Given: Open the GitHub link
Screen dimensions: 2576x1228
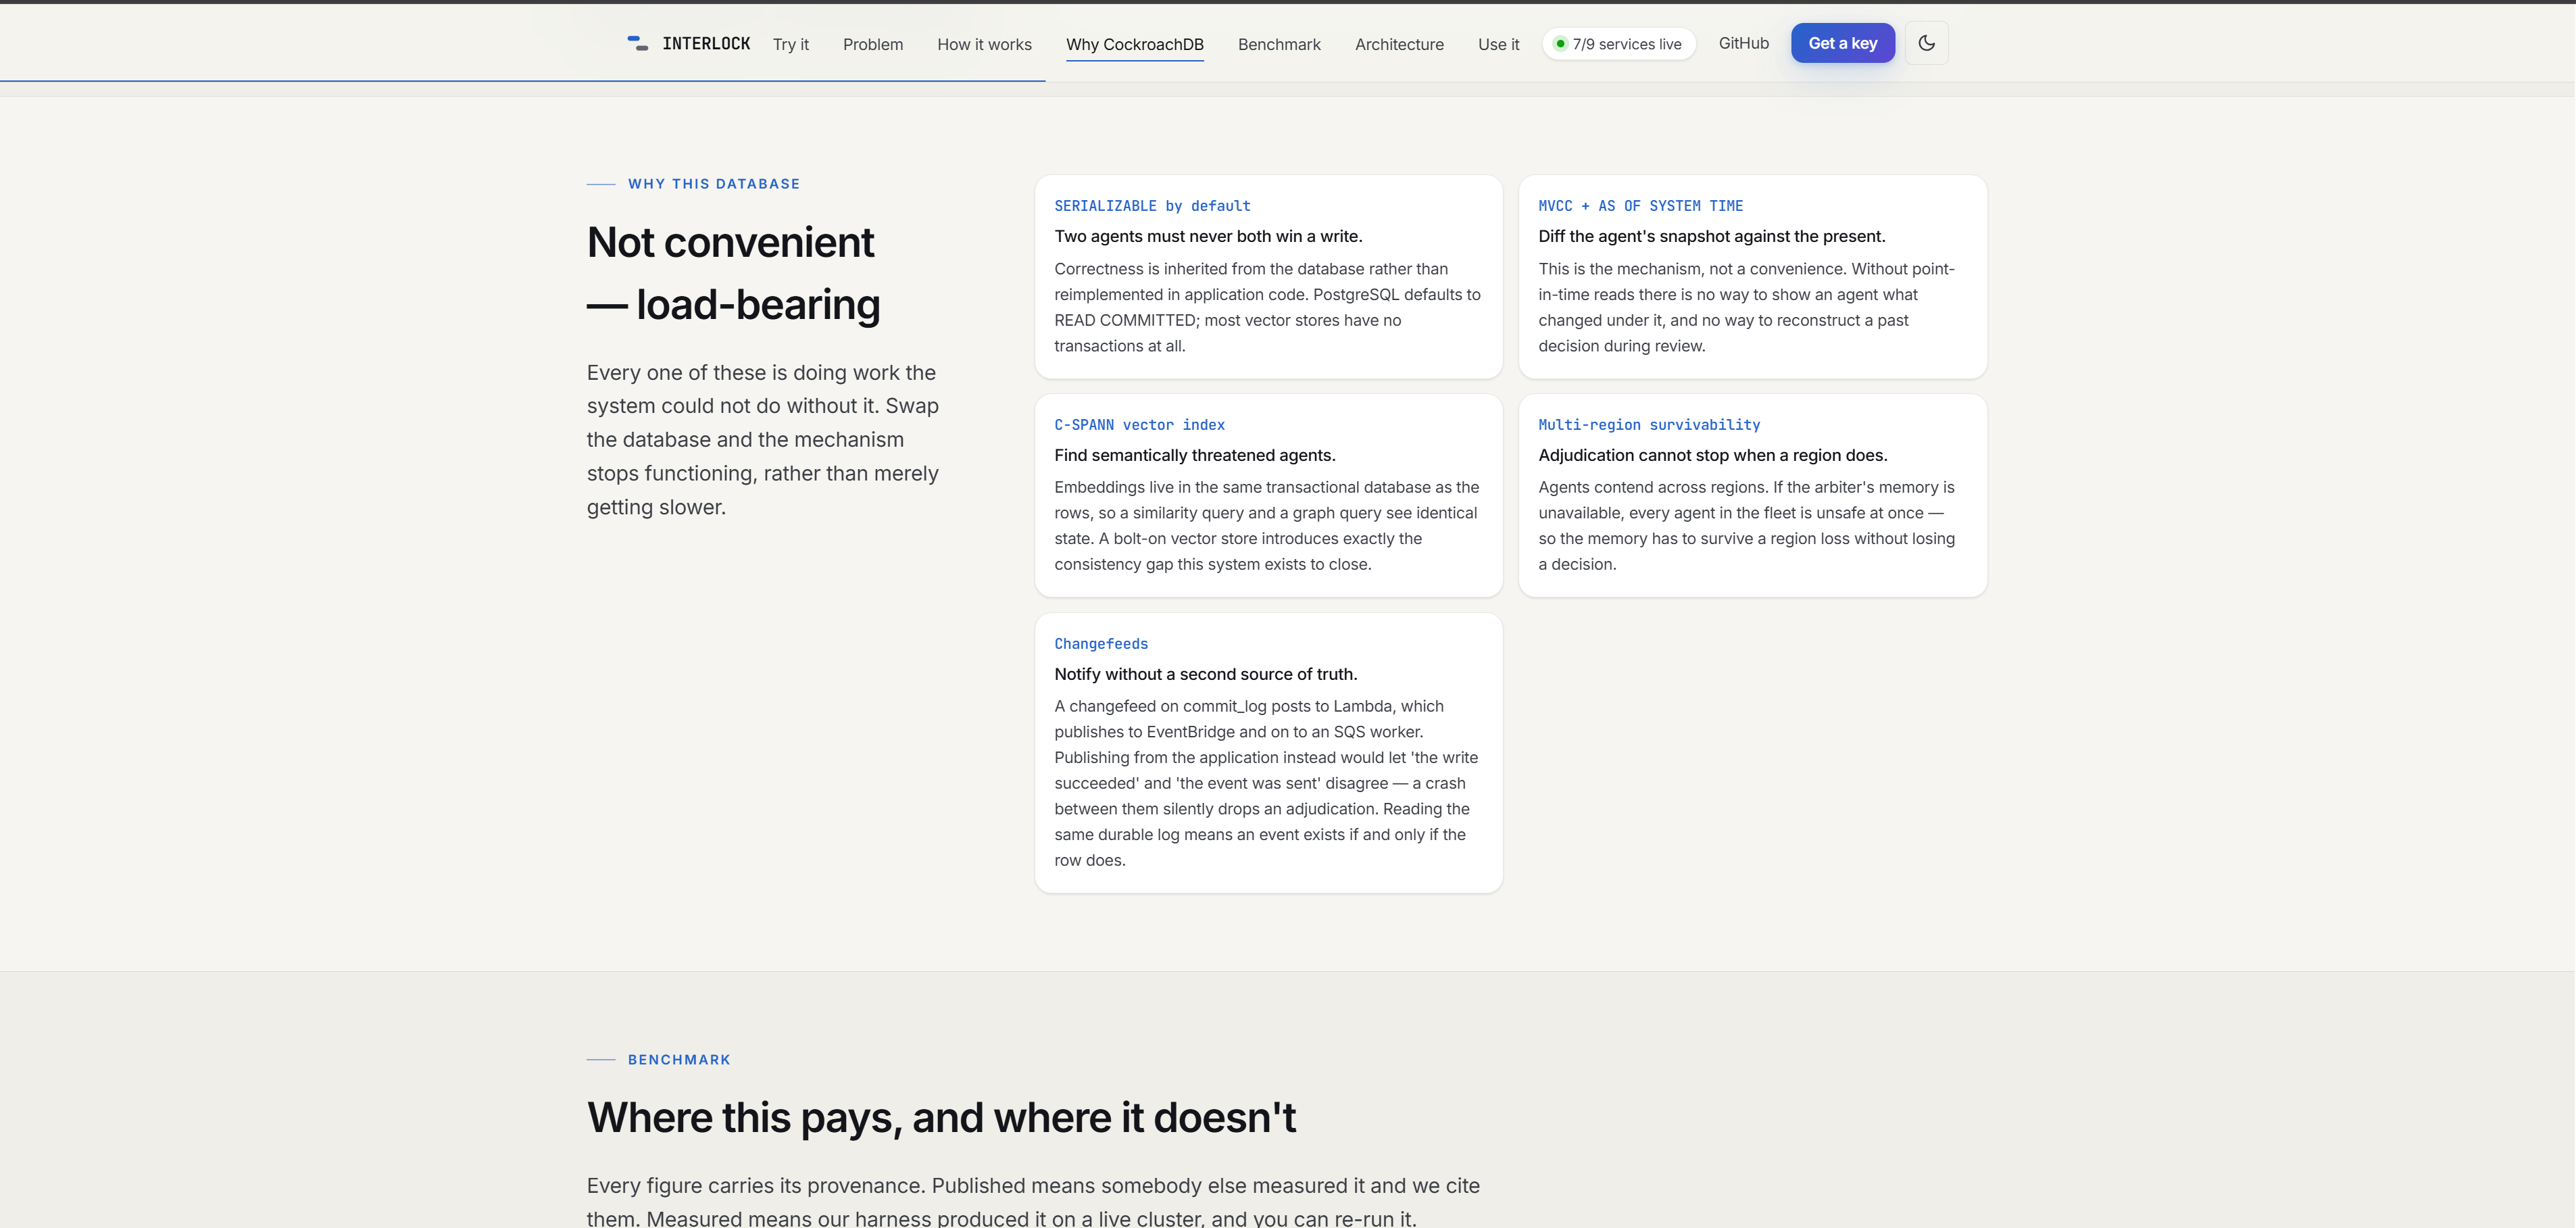Looking at the screenshot, I should [1743, 43].
